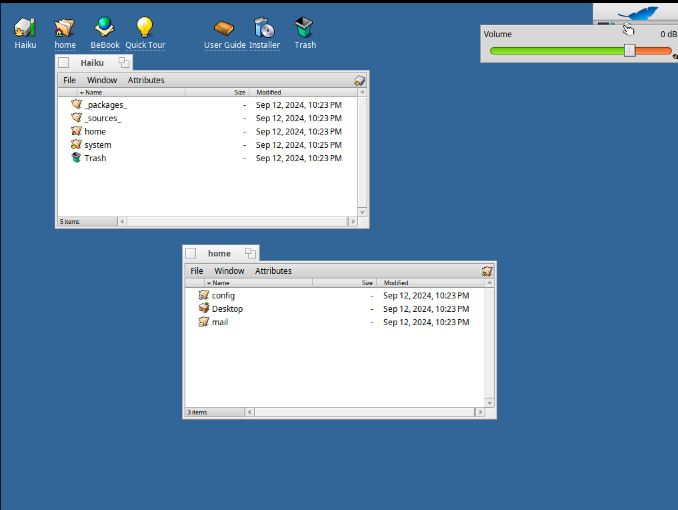Viewport: 678px width, 510px height.
Task: Click the '3 items' count in home window
Action: point(197,412)
